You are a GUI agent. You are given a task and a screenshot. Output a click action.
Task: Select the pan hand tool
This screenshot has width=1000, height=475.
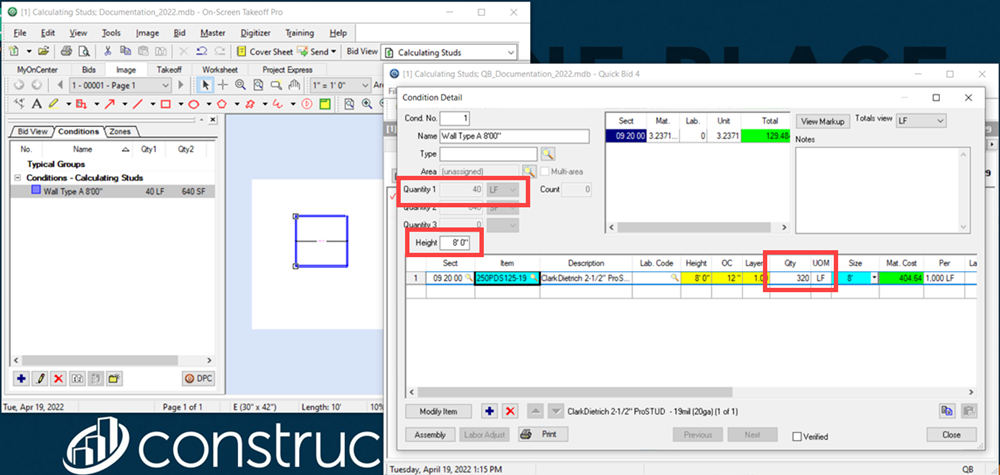294,85
